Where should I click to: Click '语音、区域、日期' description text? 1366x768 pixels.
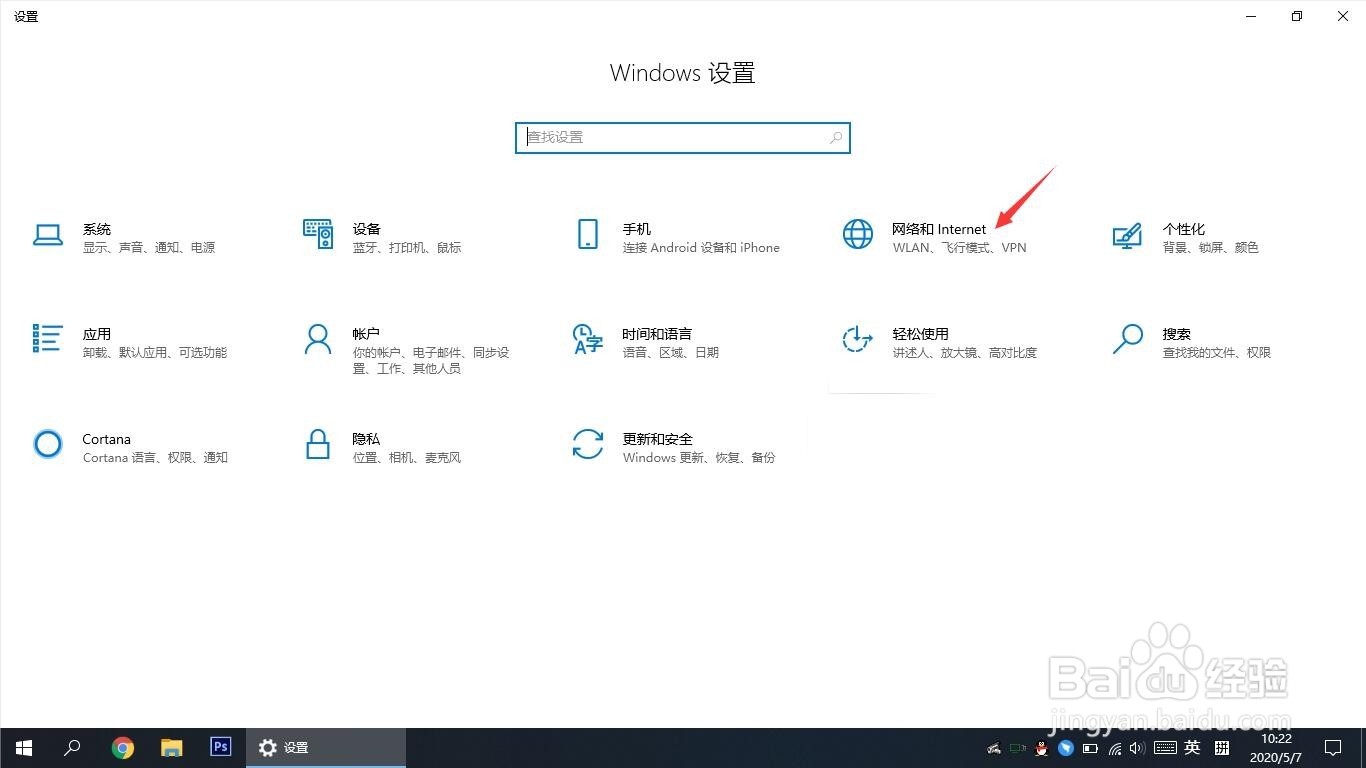pyautogui.click(x=671, y=353)
